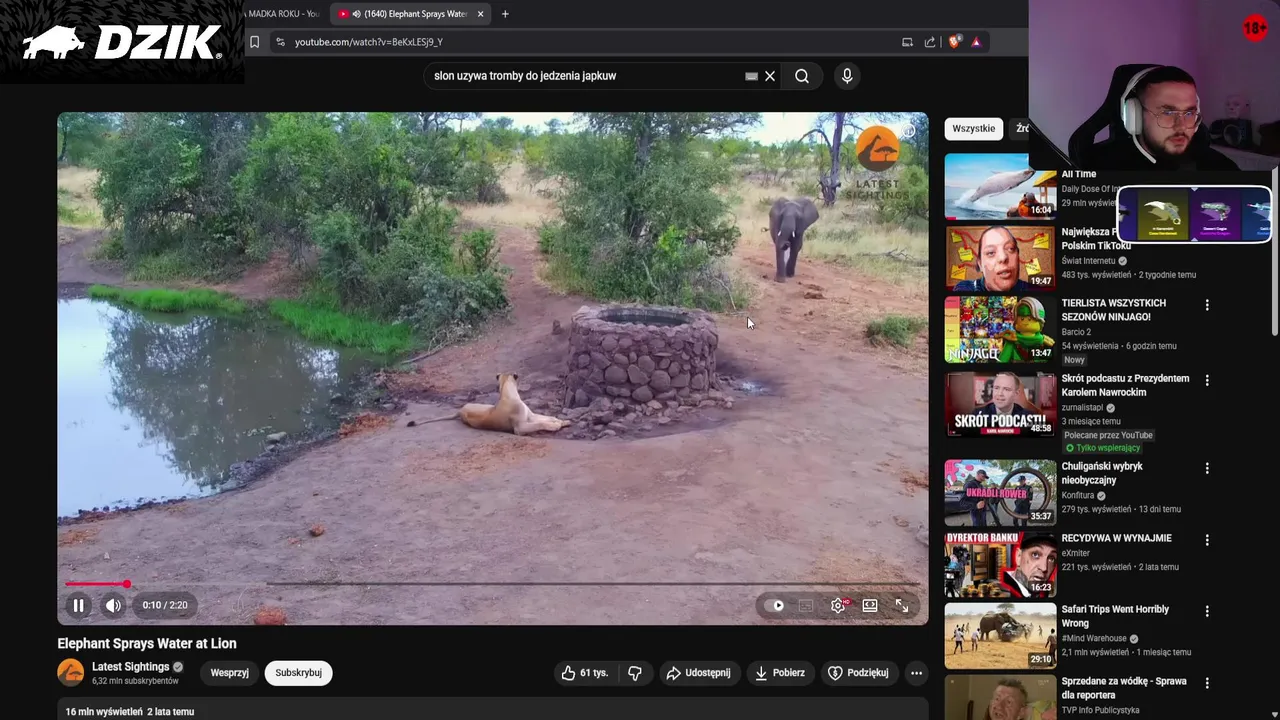Share video via Udostępnij button
Viewport: 1280px width, 720px height.
pyautogui.click(x=698, y=673)
